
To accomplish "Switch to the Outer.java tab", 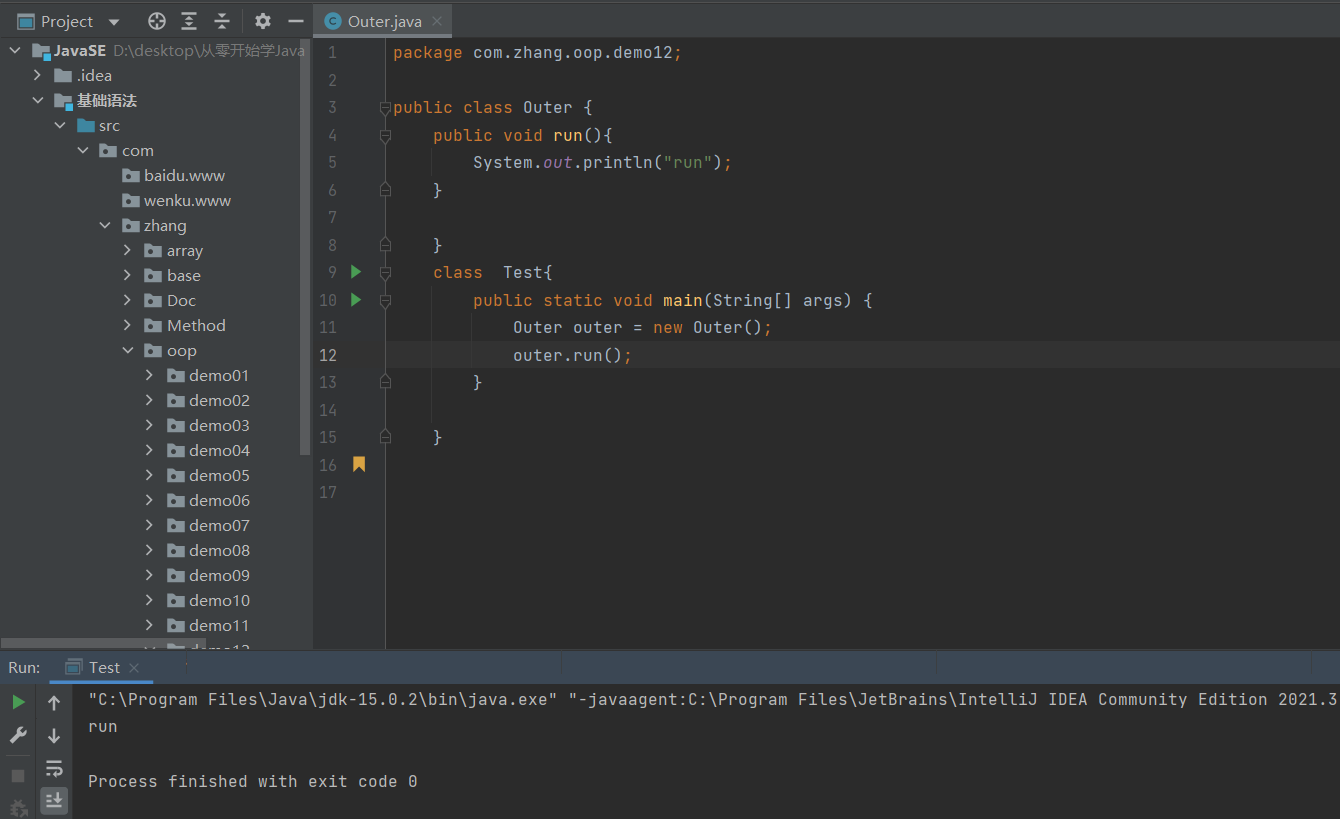I will pyautogui.click(x=384, y=21).
